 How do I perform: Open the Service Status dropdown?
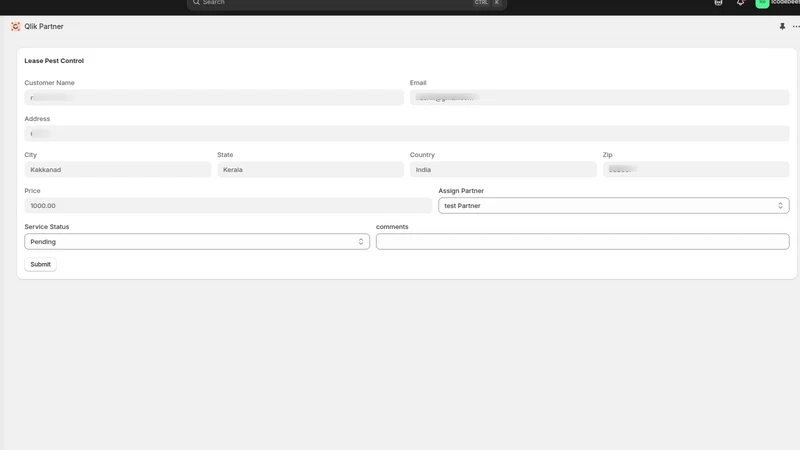(x=197, y=242)
